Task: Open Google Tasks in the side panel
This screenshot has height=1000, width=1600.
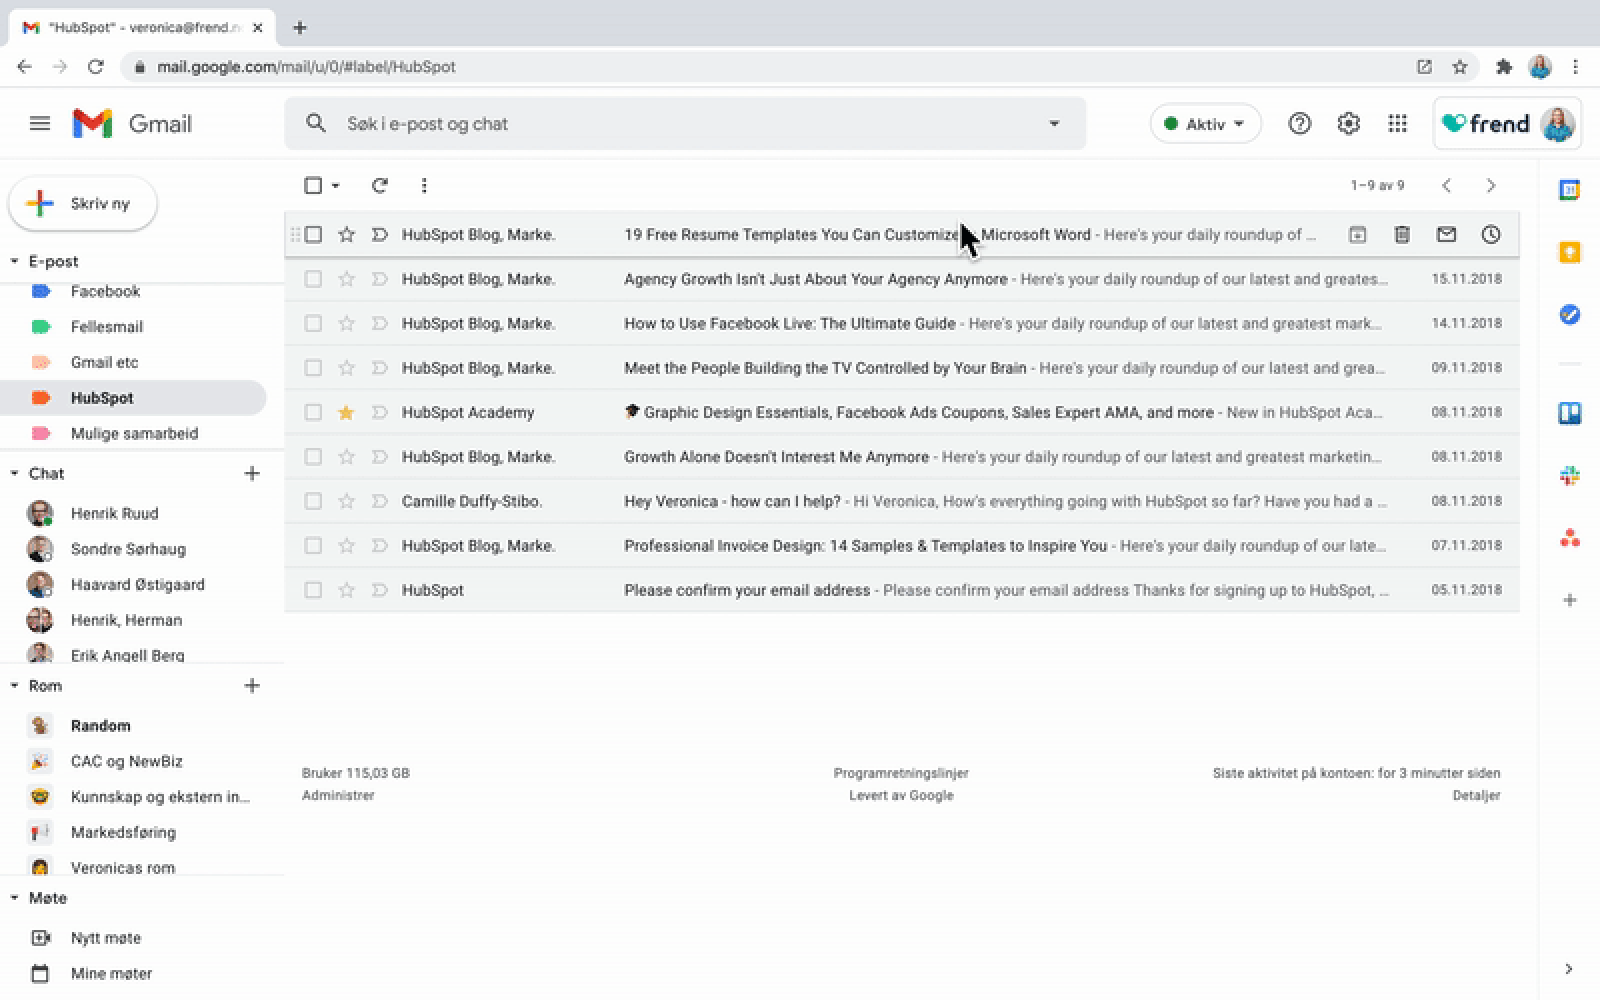Action: click(x=1570, y=315)
